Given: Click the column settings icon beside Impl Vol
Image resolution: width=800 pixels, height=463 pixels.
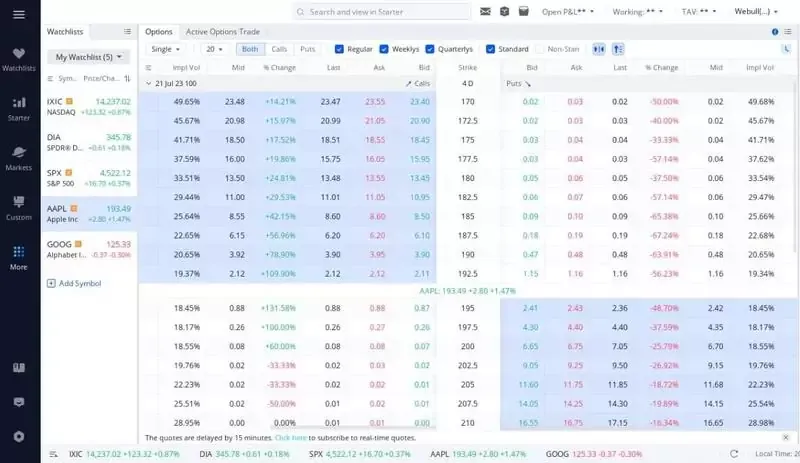Looking at the screenshot, I should pyautogui.click(x=148, y=67).
